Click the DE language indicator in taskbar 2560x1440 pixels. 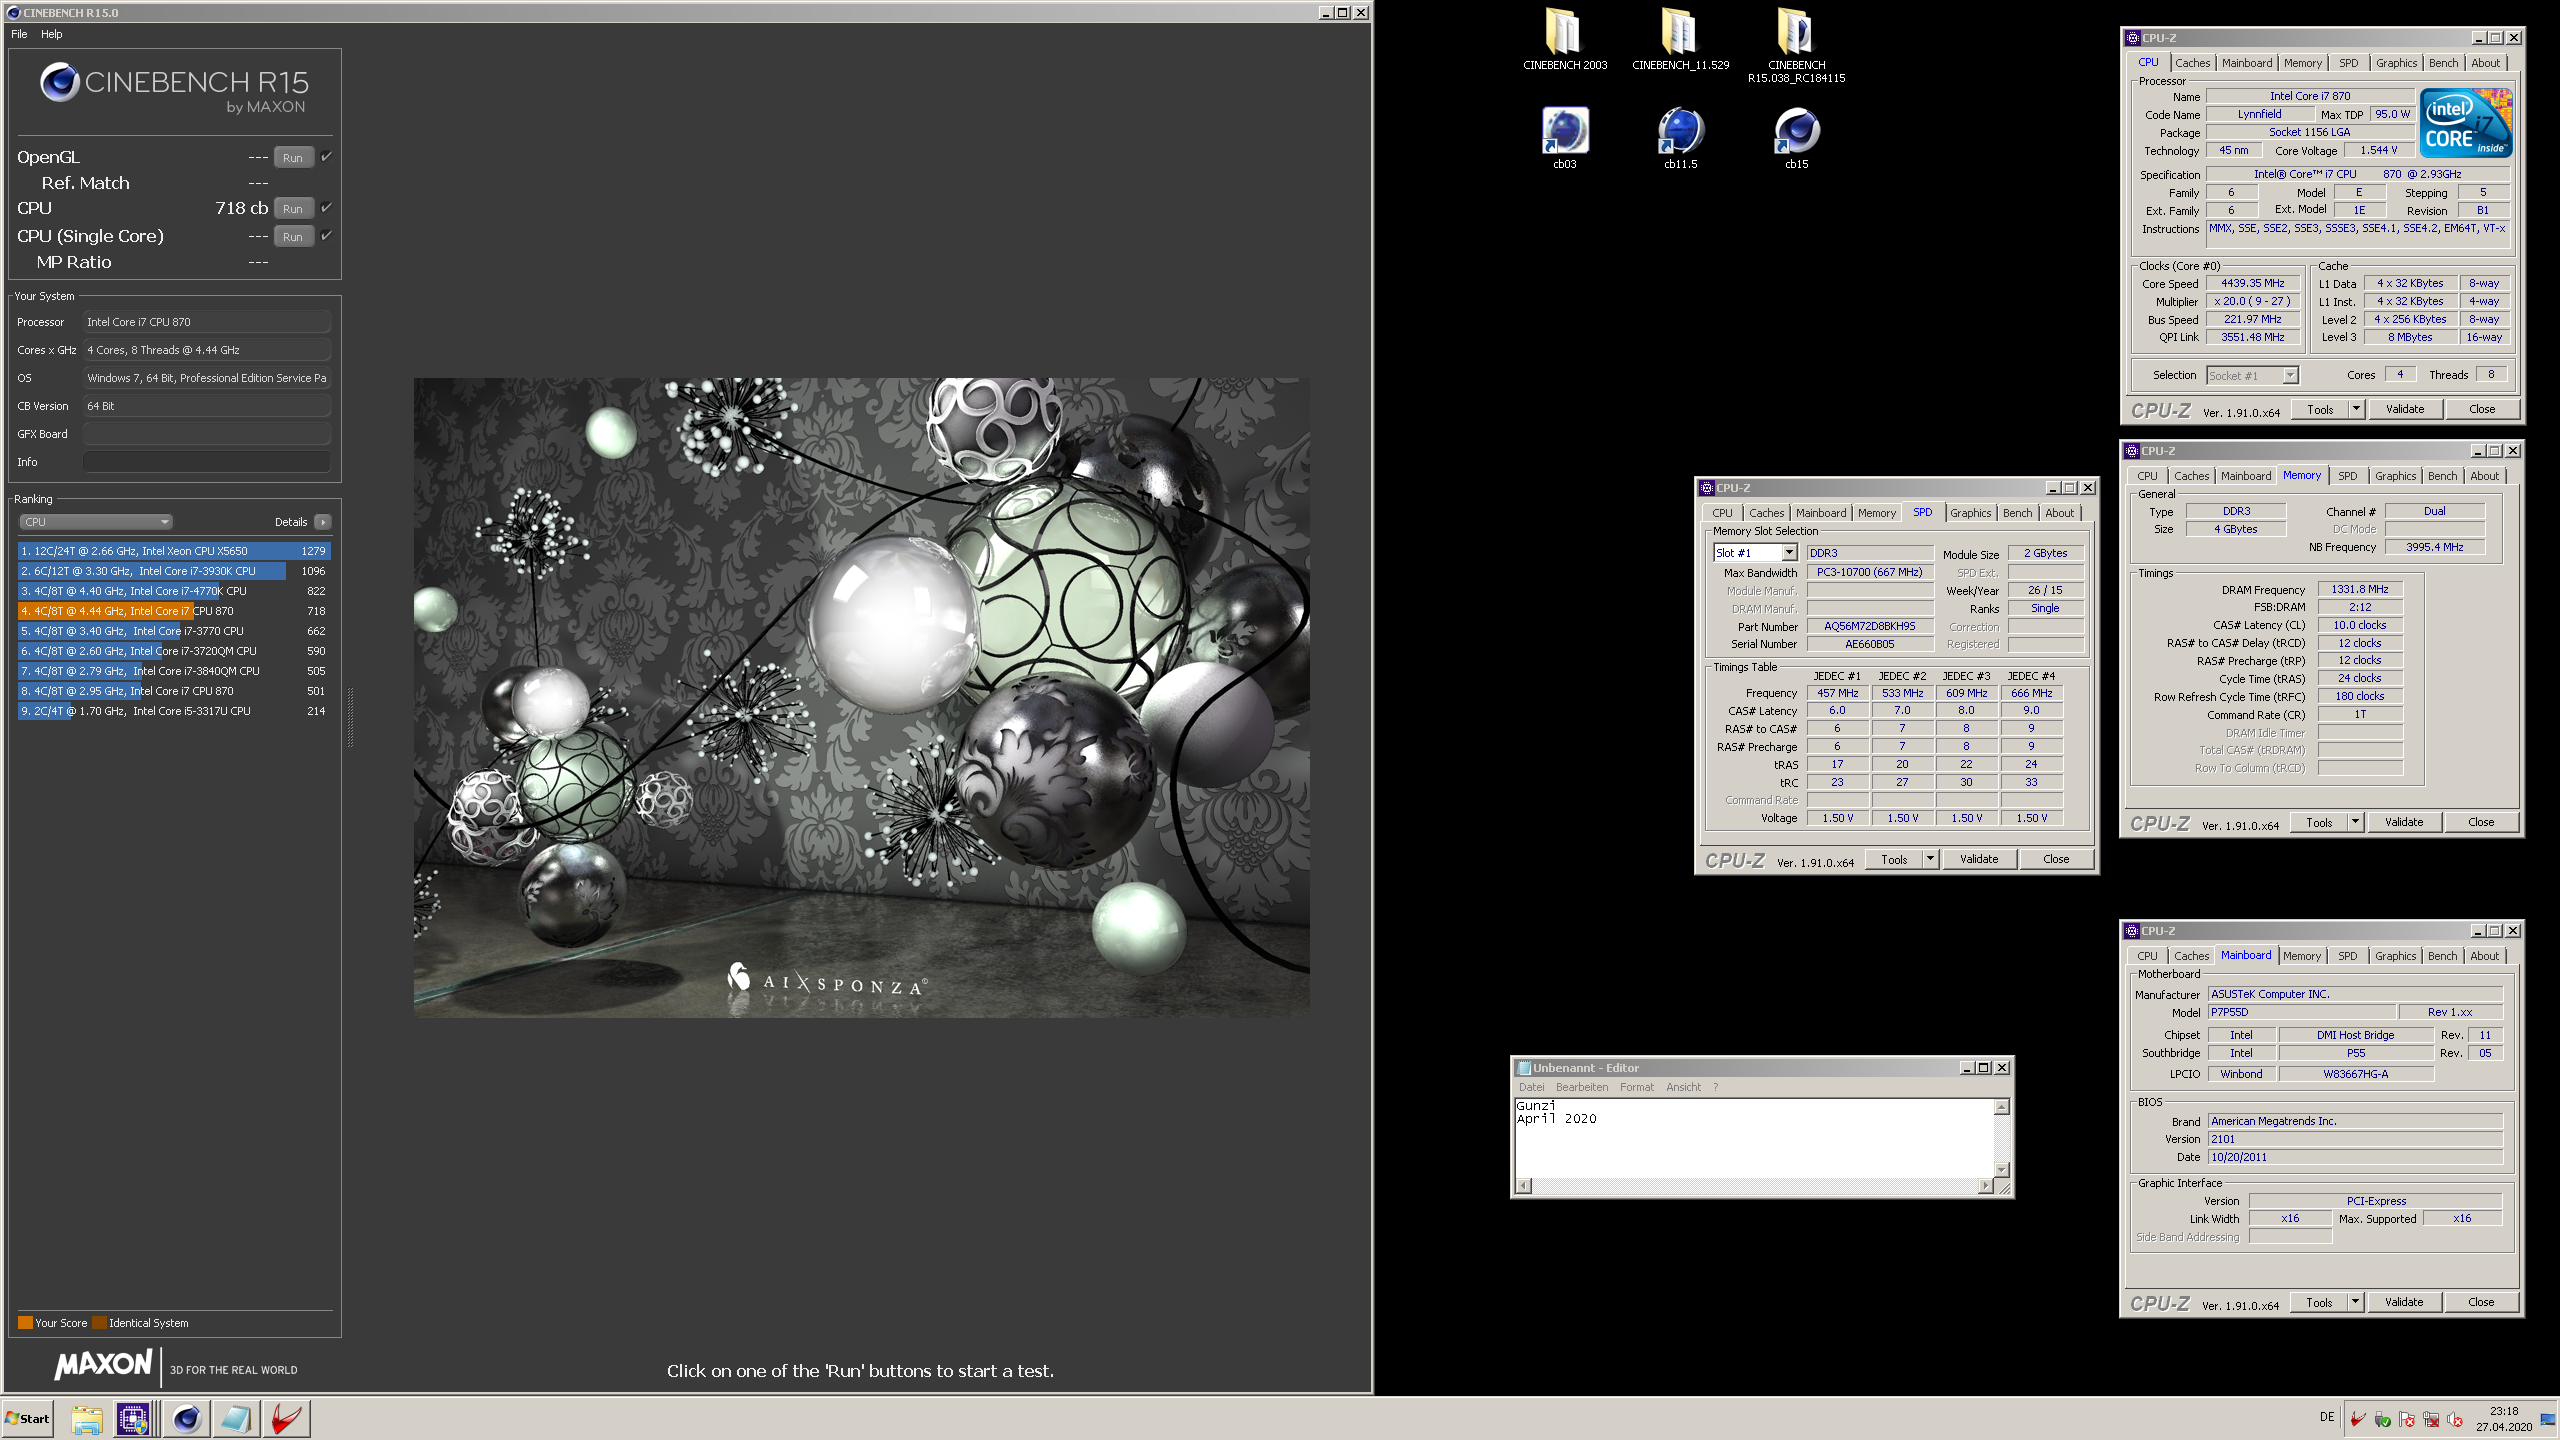[2326, 1417]
